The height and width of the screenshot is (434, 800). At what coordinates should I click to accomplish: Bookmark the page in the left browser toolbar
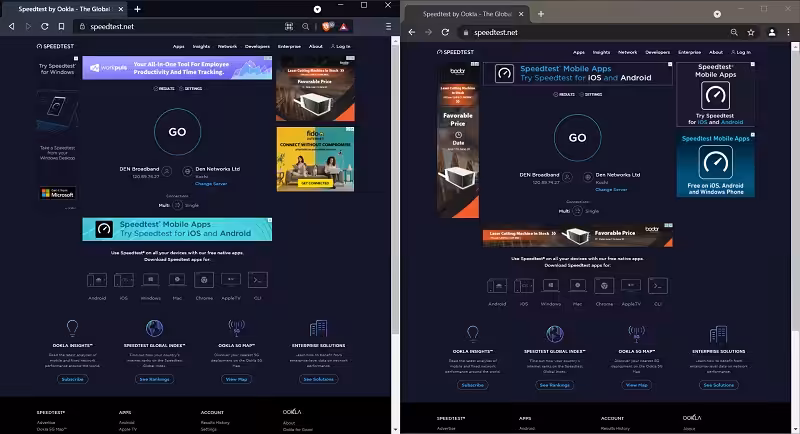click(61, 26)
